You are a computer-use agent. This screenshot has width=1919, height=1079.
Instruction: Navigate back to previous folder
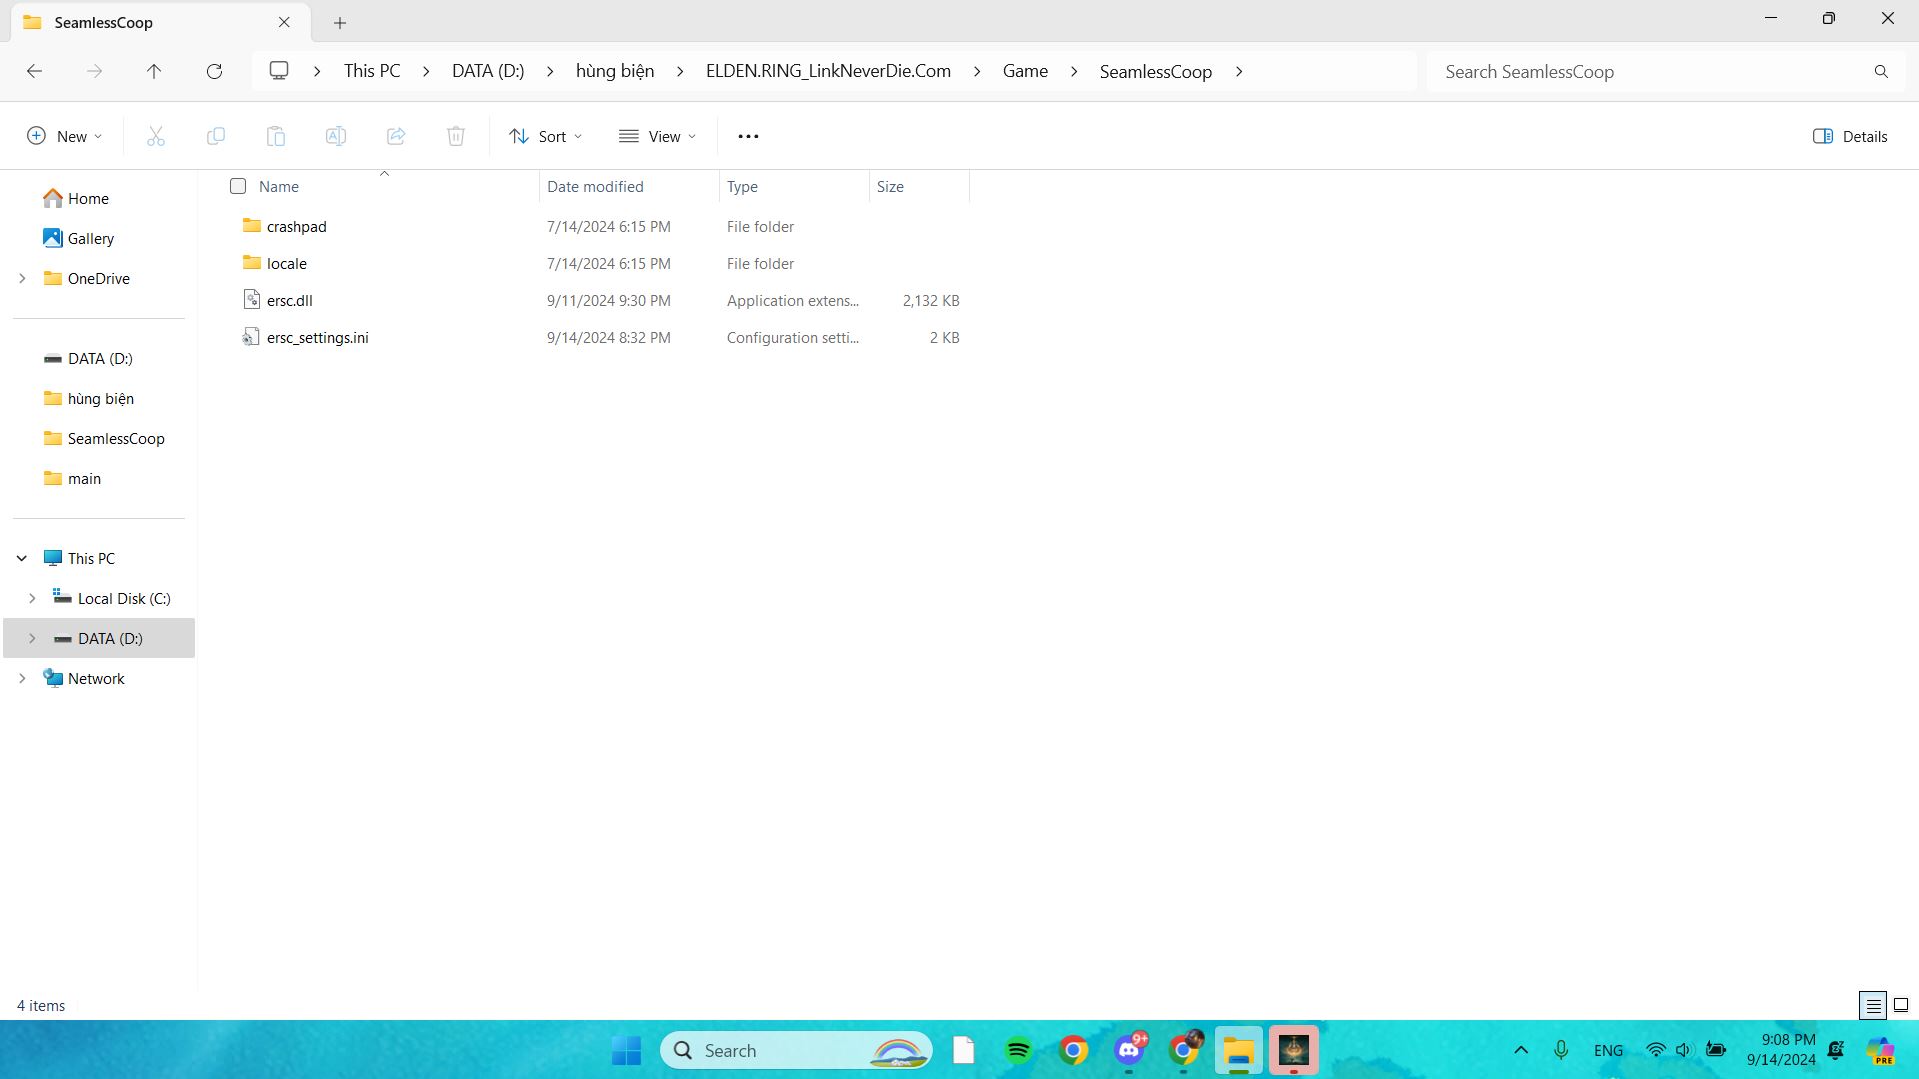pos(34,71)
